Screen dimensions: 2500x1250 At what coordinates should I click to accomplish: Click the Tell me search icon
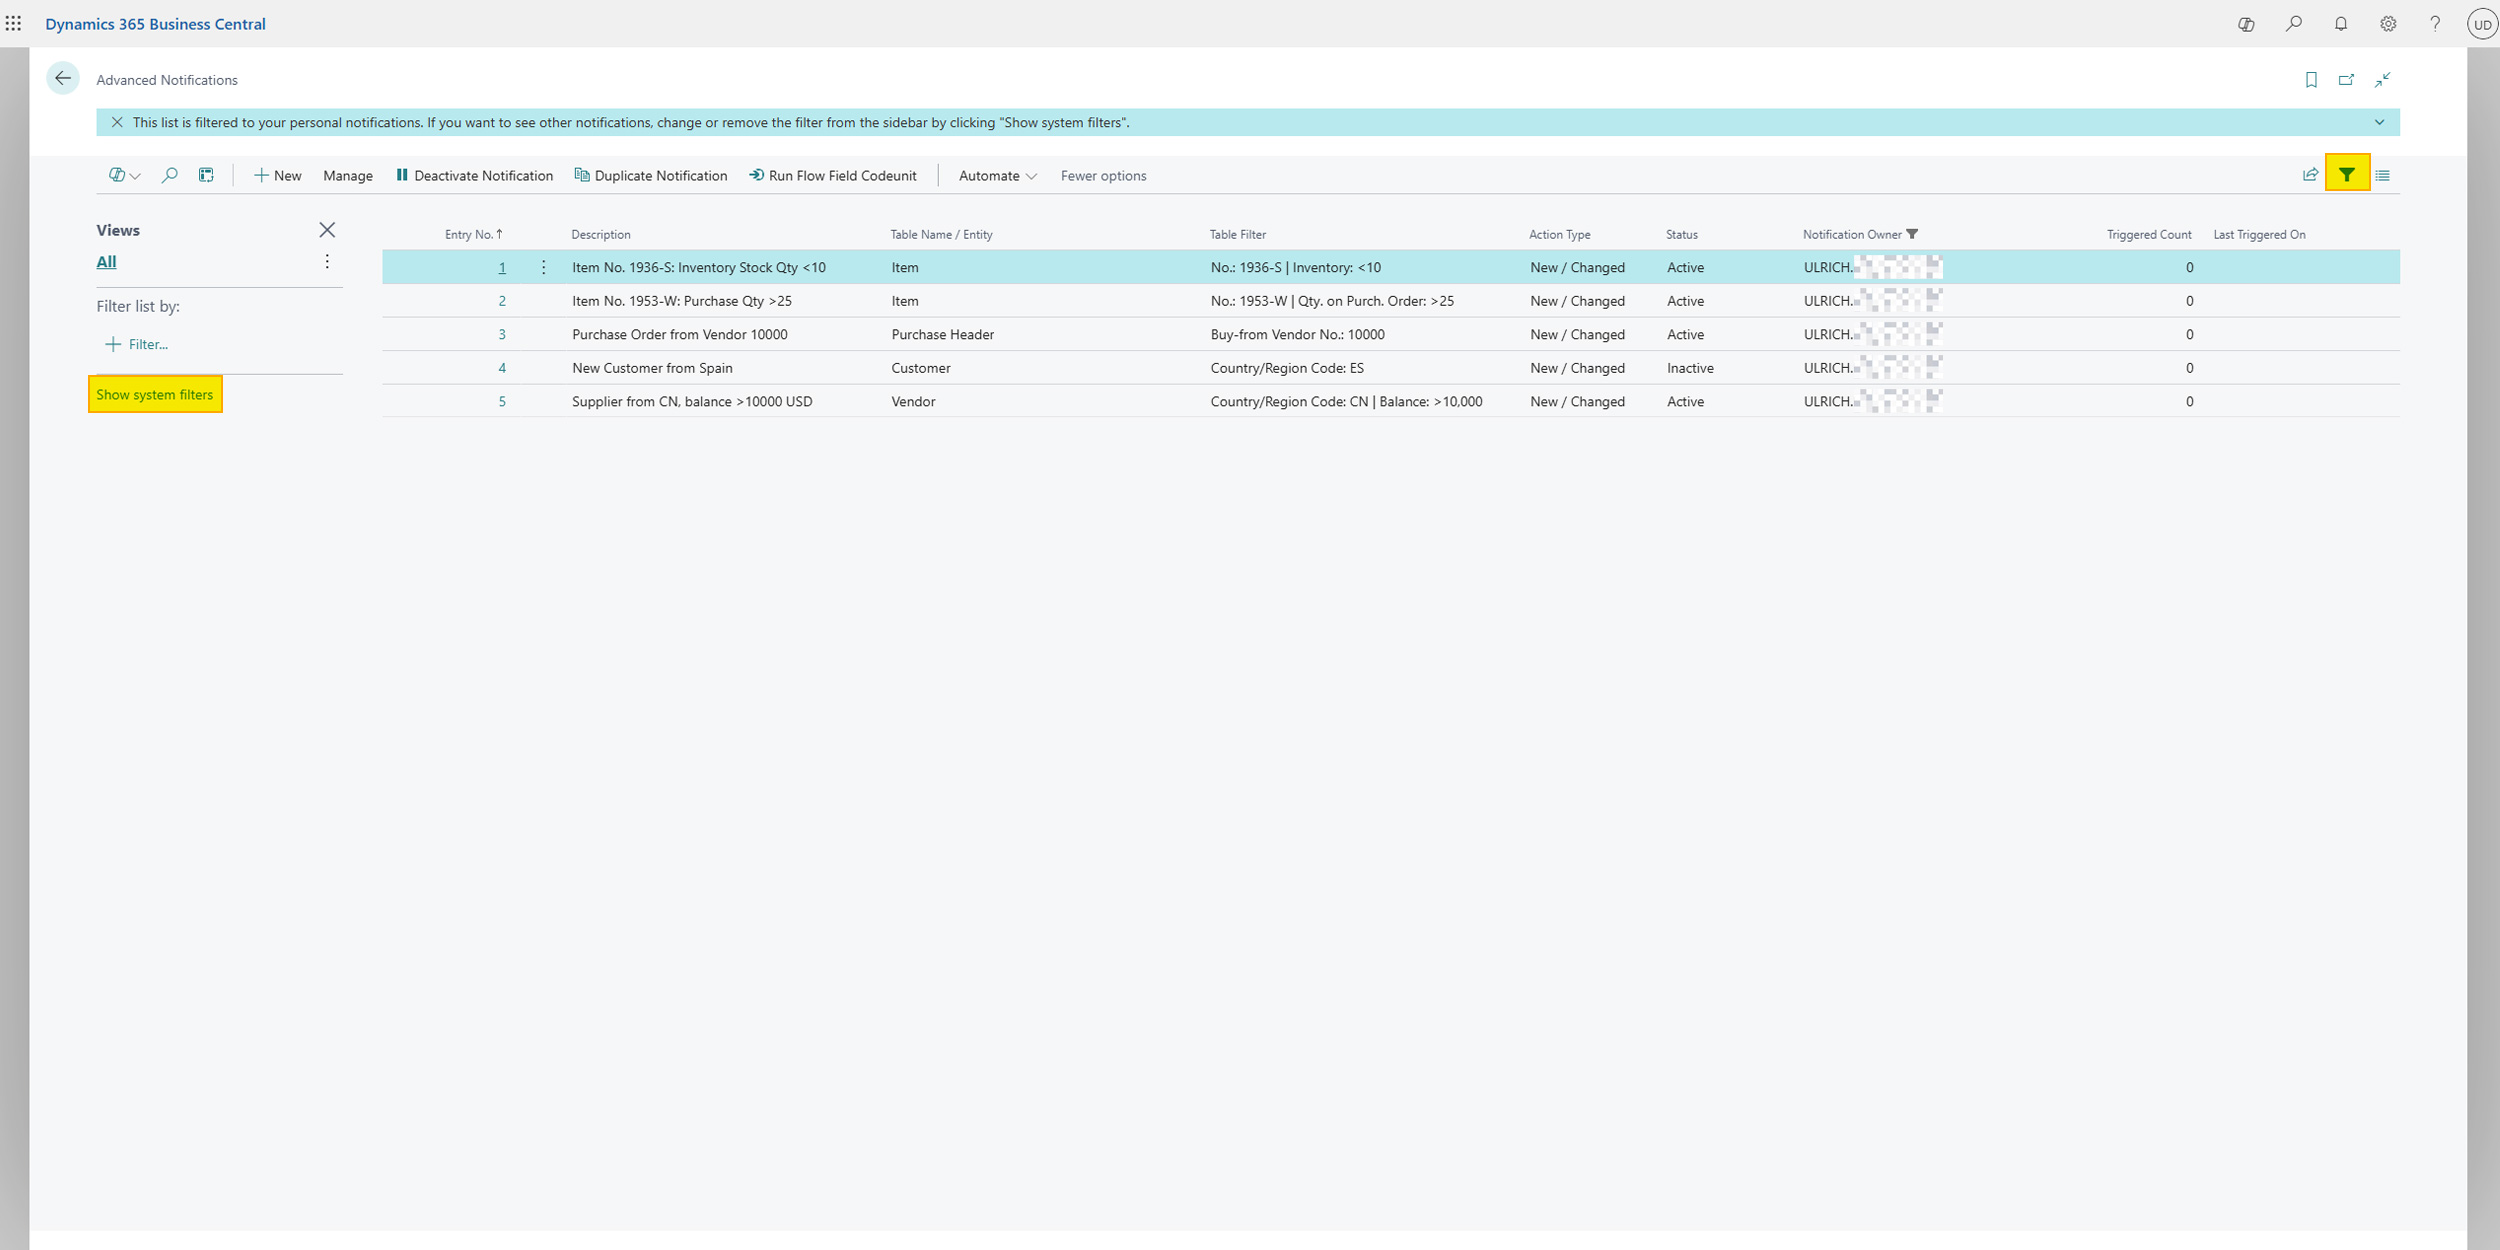2294,23
